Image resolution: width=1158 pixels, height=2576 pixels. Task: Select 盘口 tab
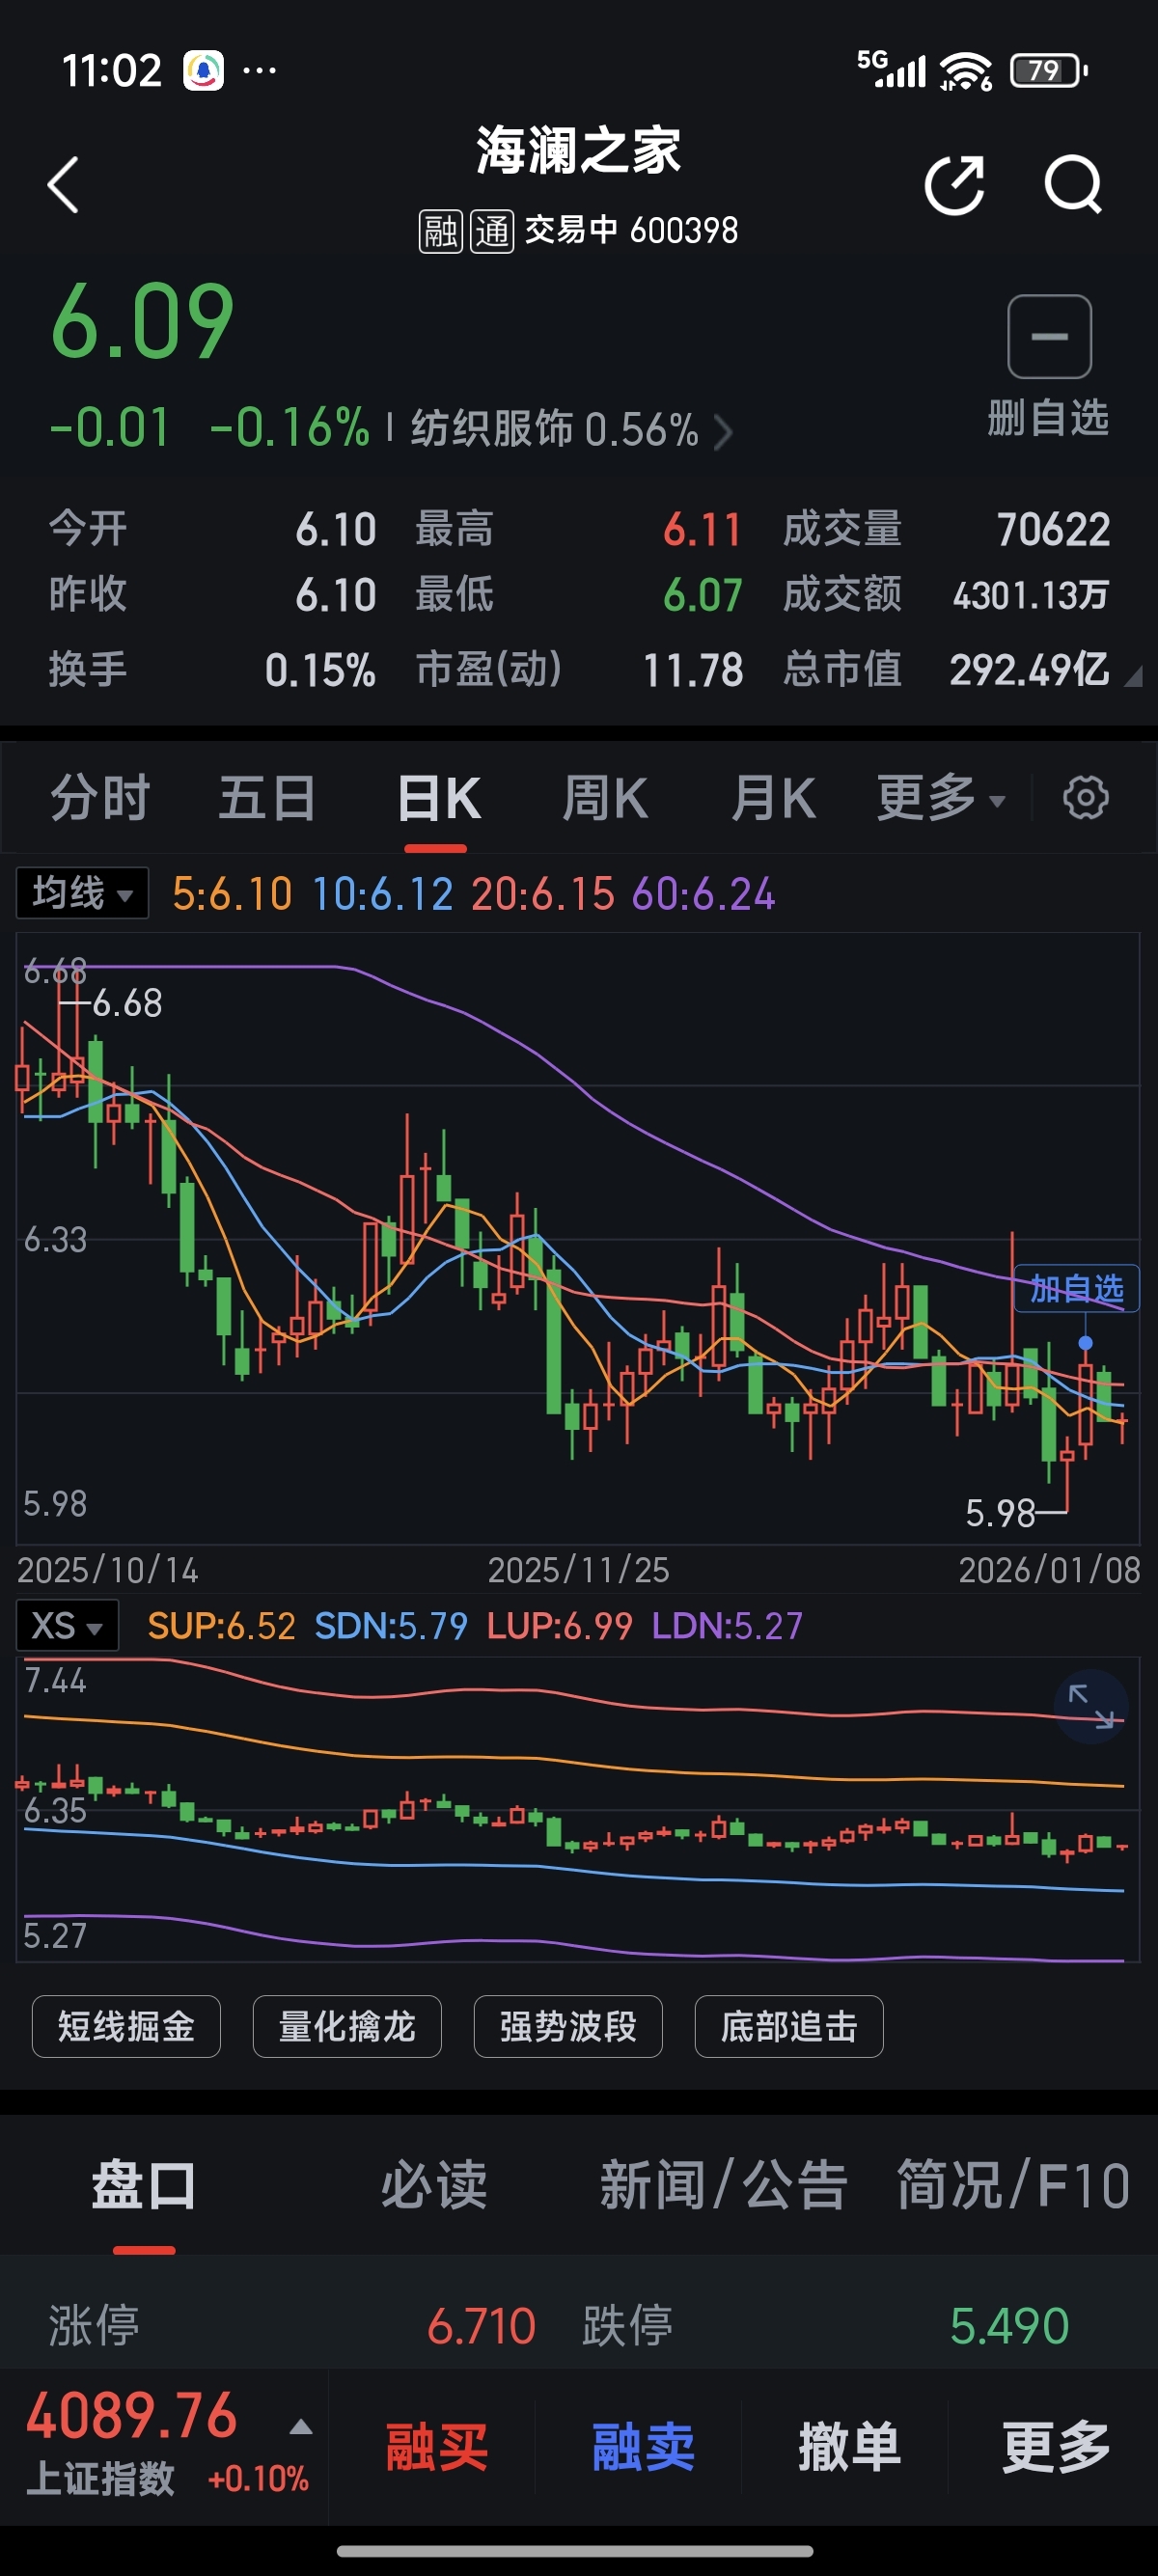click(144, 2185)
